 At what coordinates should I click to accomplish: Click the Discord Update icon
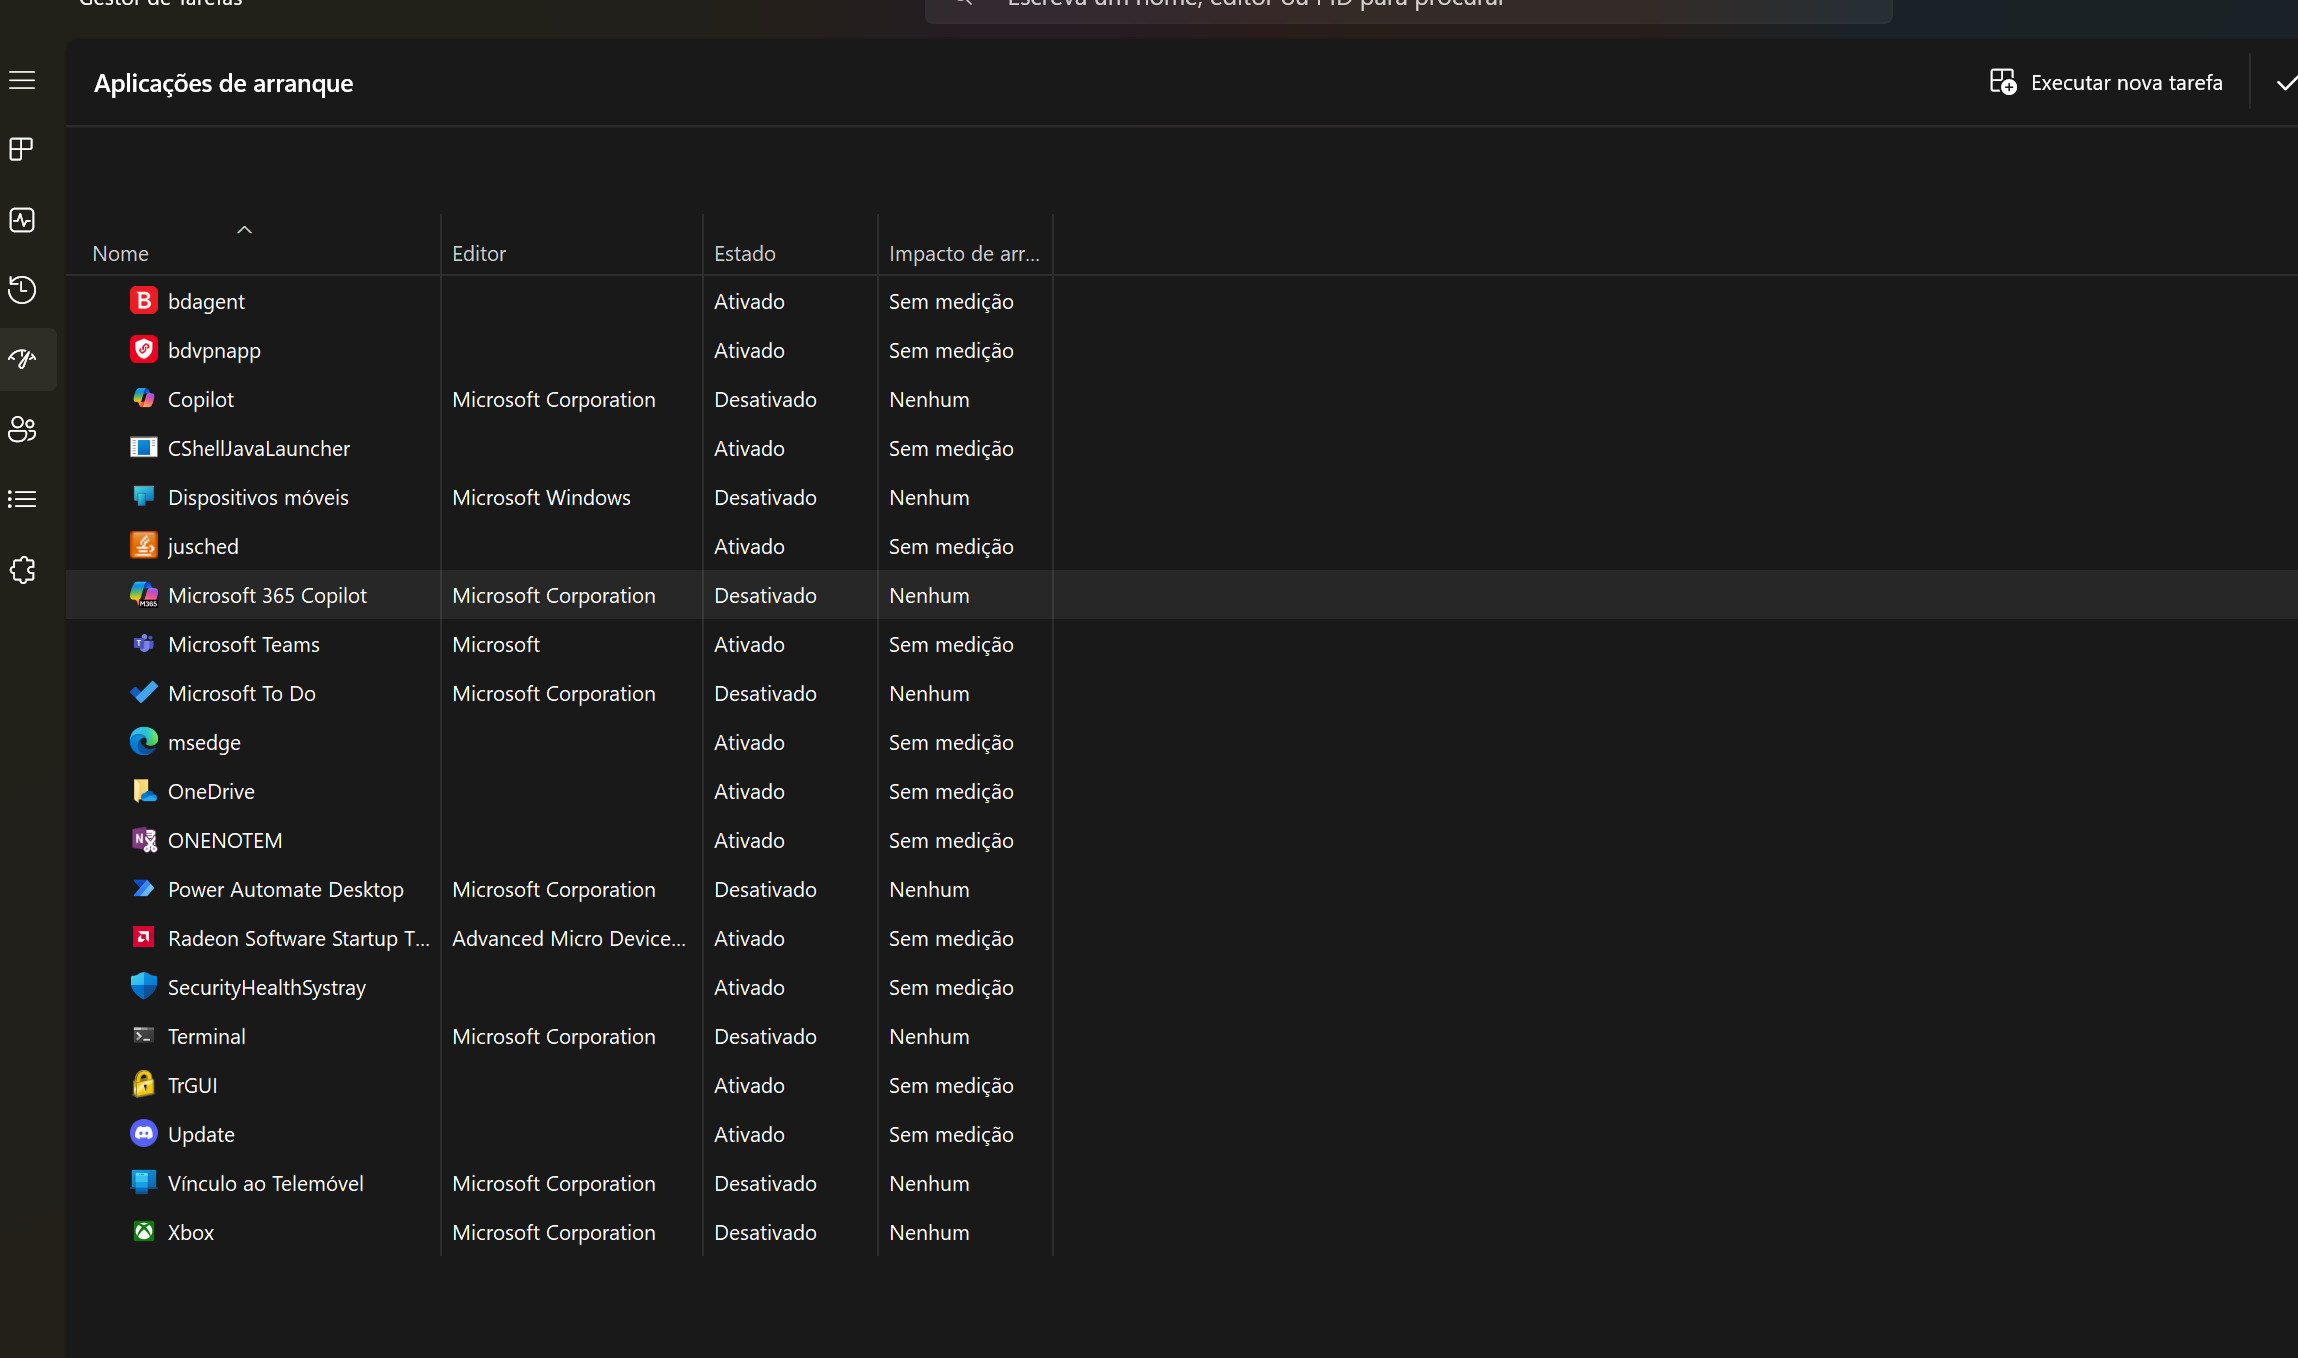tap(144, 1133)
